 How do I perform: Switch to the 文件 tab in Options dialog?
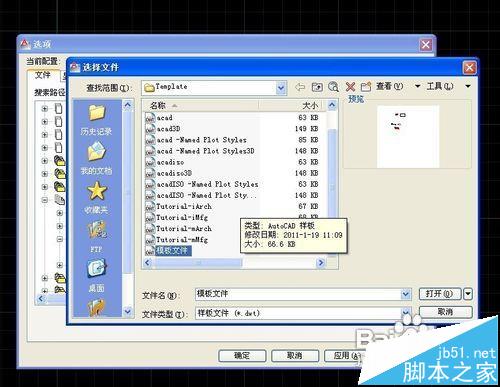43,75
